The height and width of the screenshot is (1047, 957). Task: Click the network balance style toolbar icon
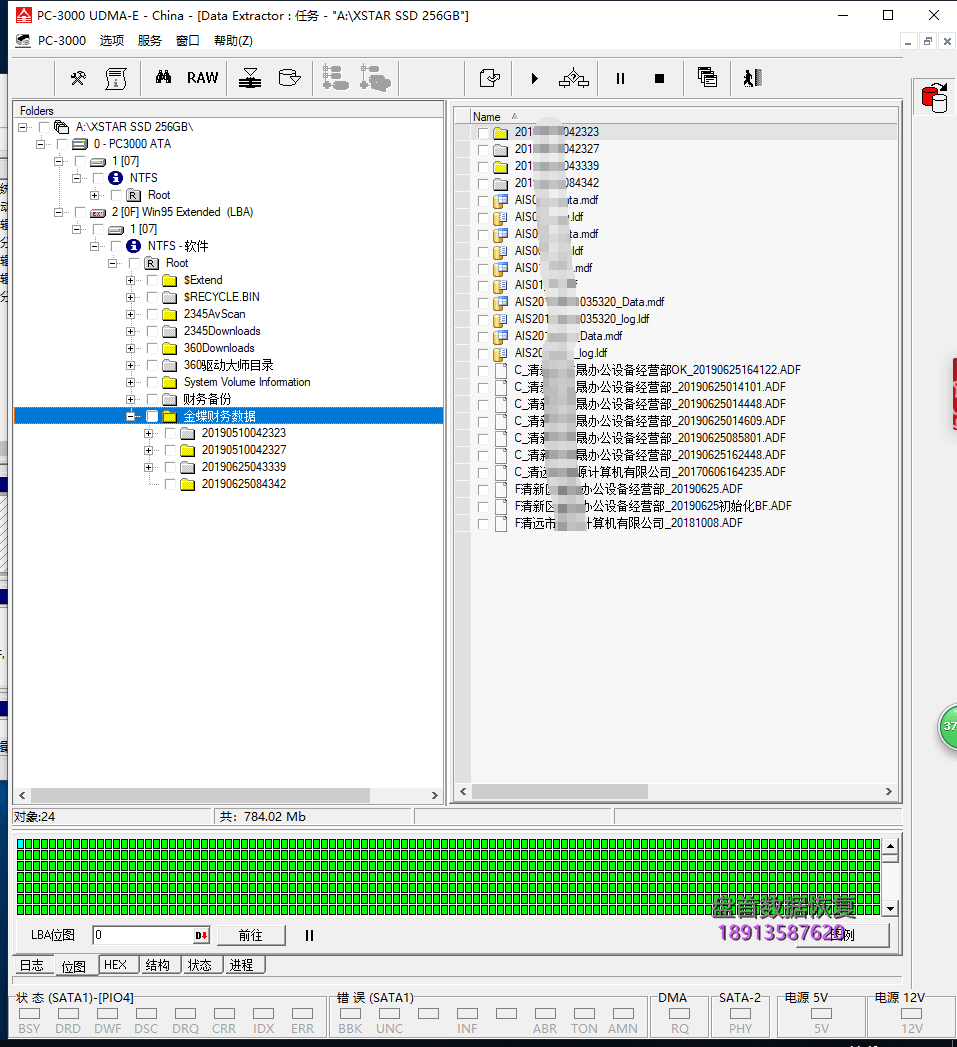(574, 79)
